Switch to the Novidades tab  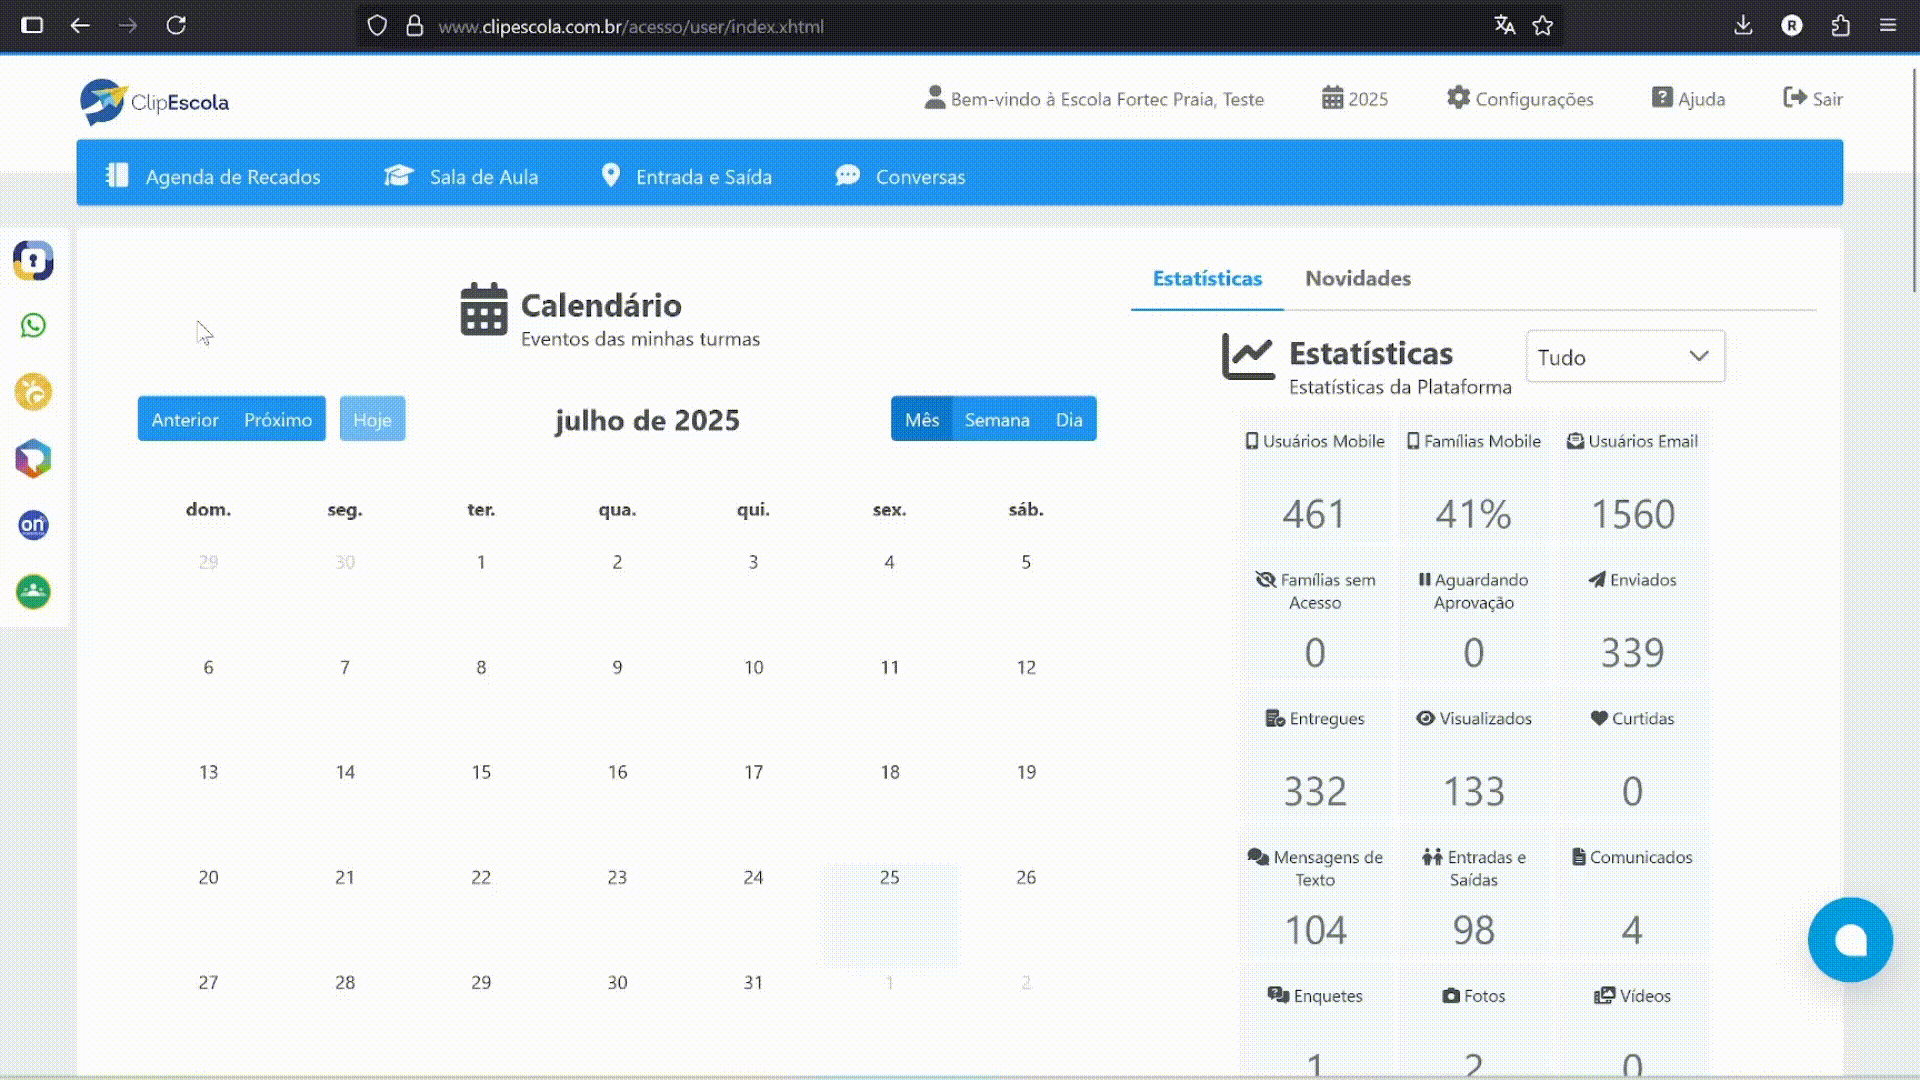click(x=1357, y=279)
